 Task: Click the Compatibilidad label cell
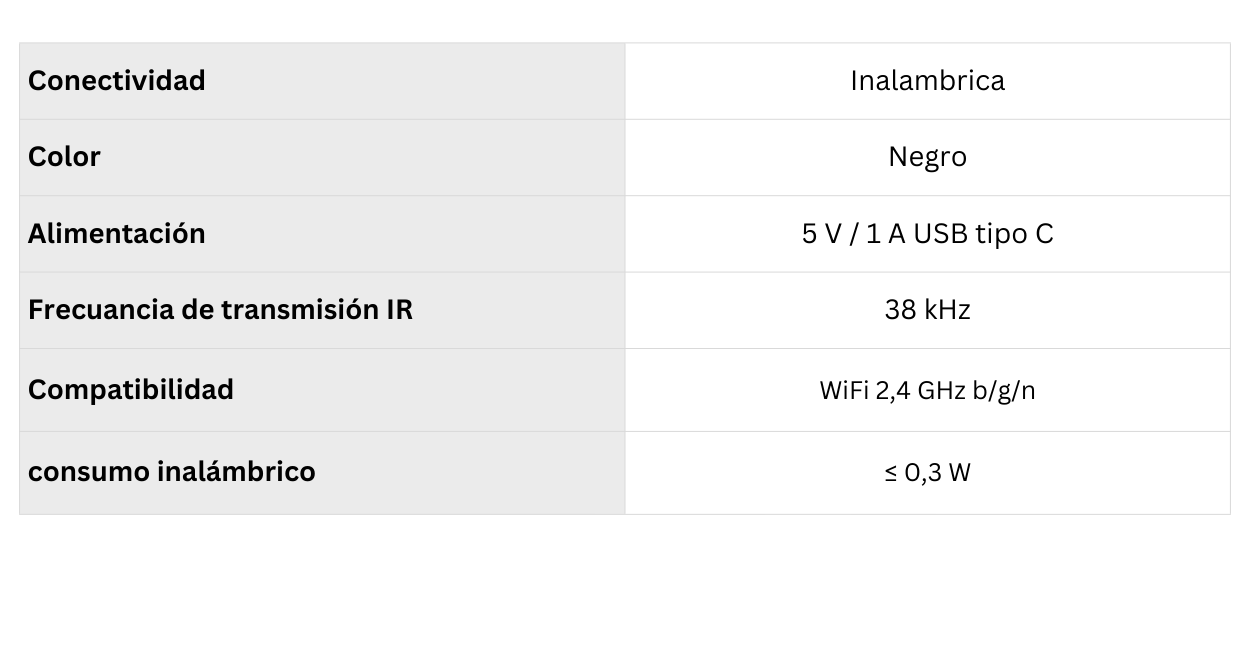(x=131, y=390)
